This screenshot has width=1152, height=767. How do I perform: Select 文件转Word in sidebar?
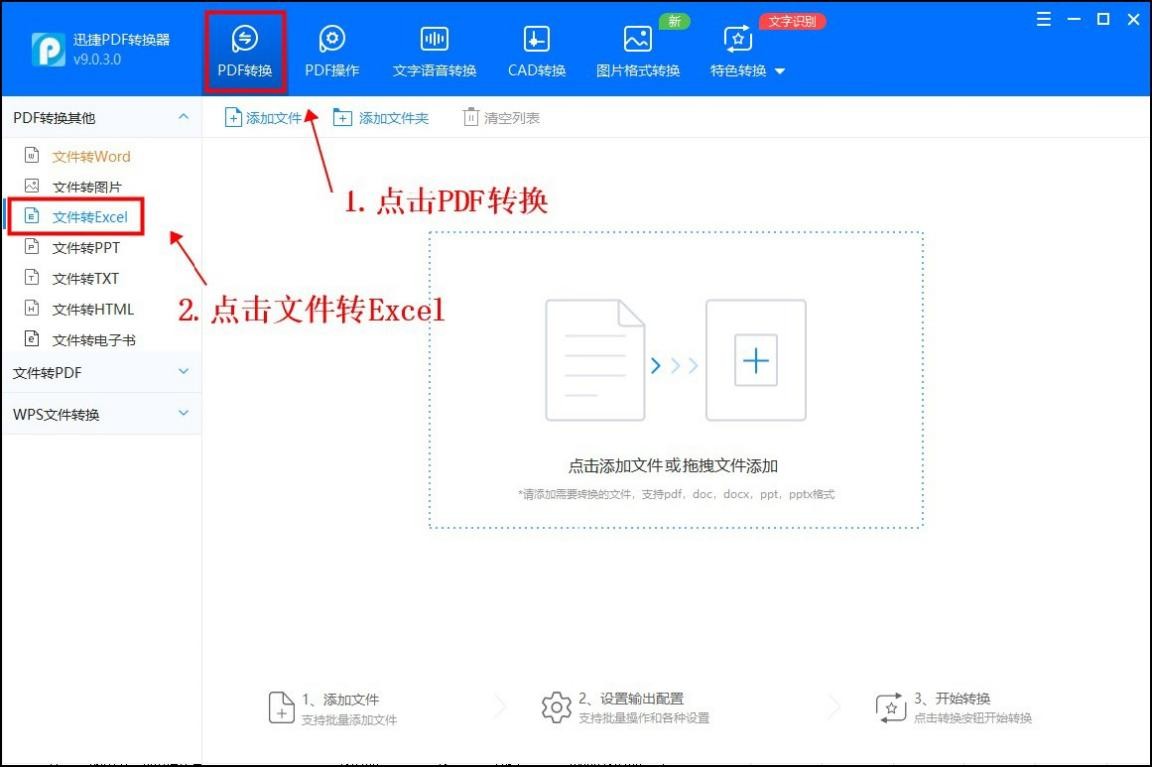(x=91, y=156)
